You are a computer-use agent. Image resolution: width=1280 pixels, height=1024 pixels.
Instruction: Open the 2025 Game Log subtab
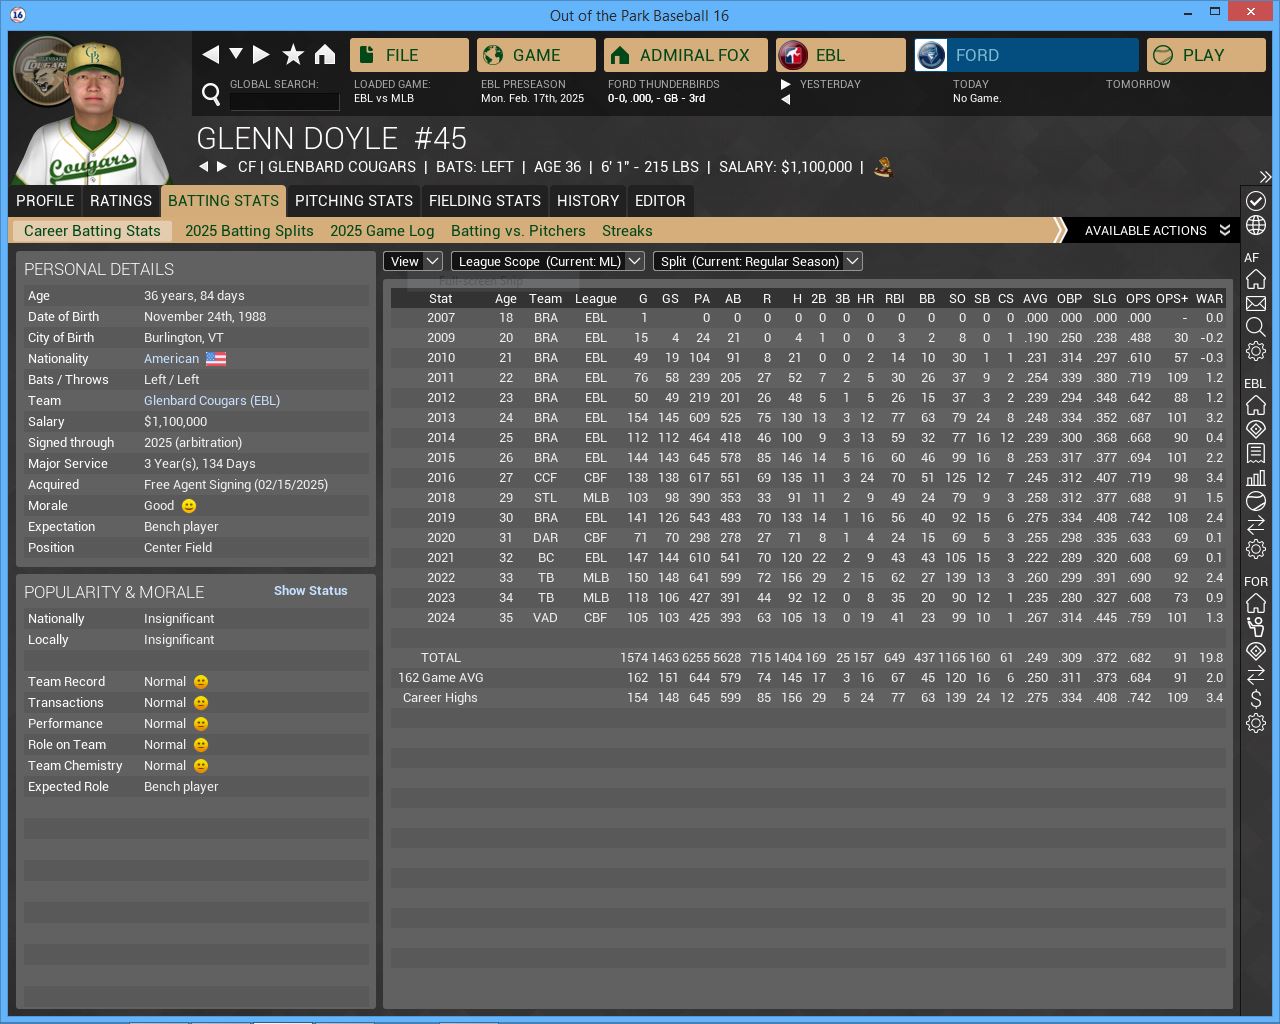pyautogui.click(x=382, y=231)
